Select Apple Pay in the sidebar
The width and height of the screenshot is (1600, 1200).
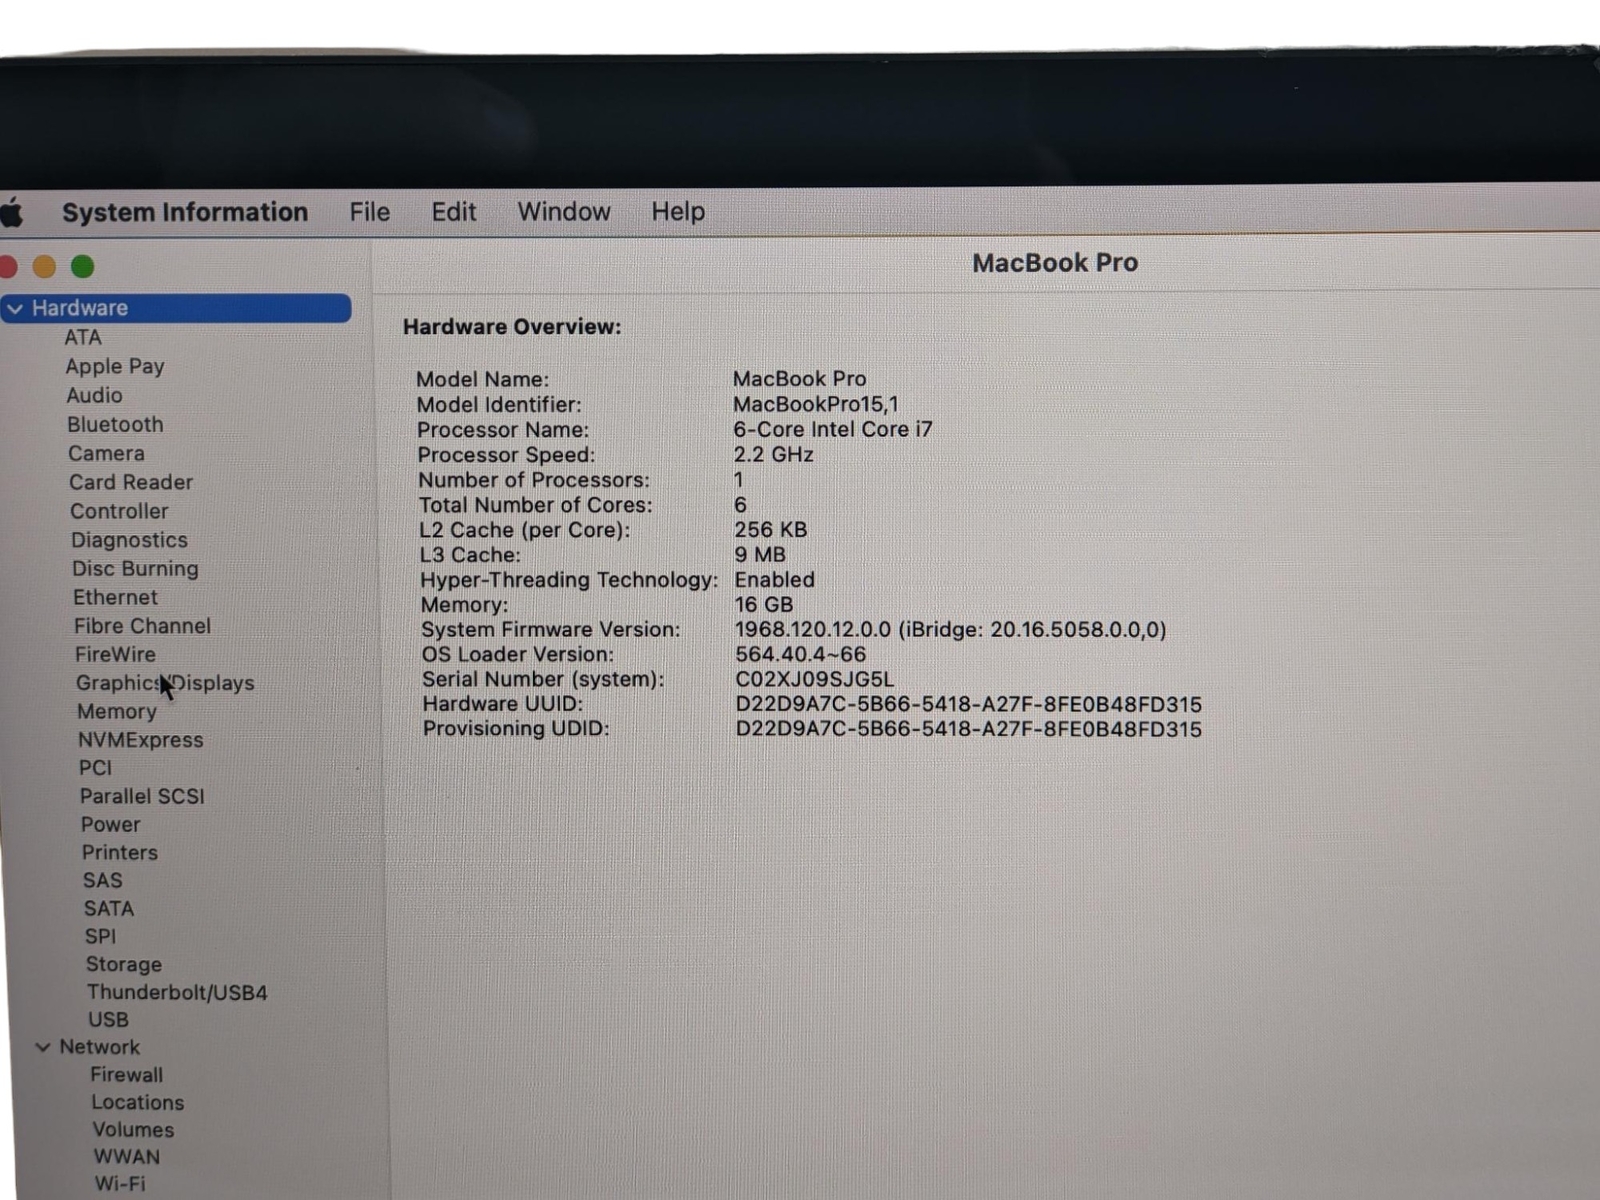[115, 366]
